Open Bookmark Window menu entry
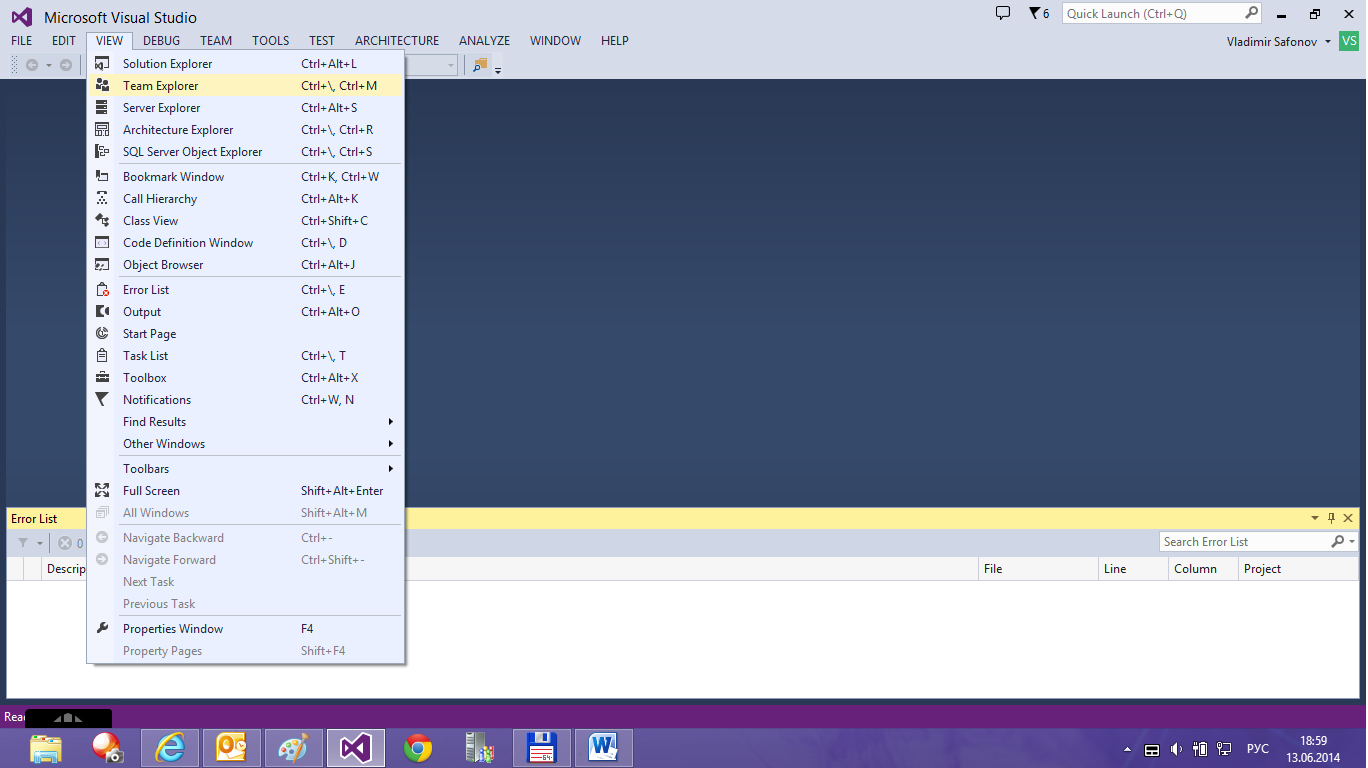The width and height of the screenshot is (1368, 768). [245, 177]
